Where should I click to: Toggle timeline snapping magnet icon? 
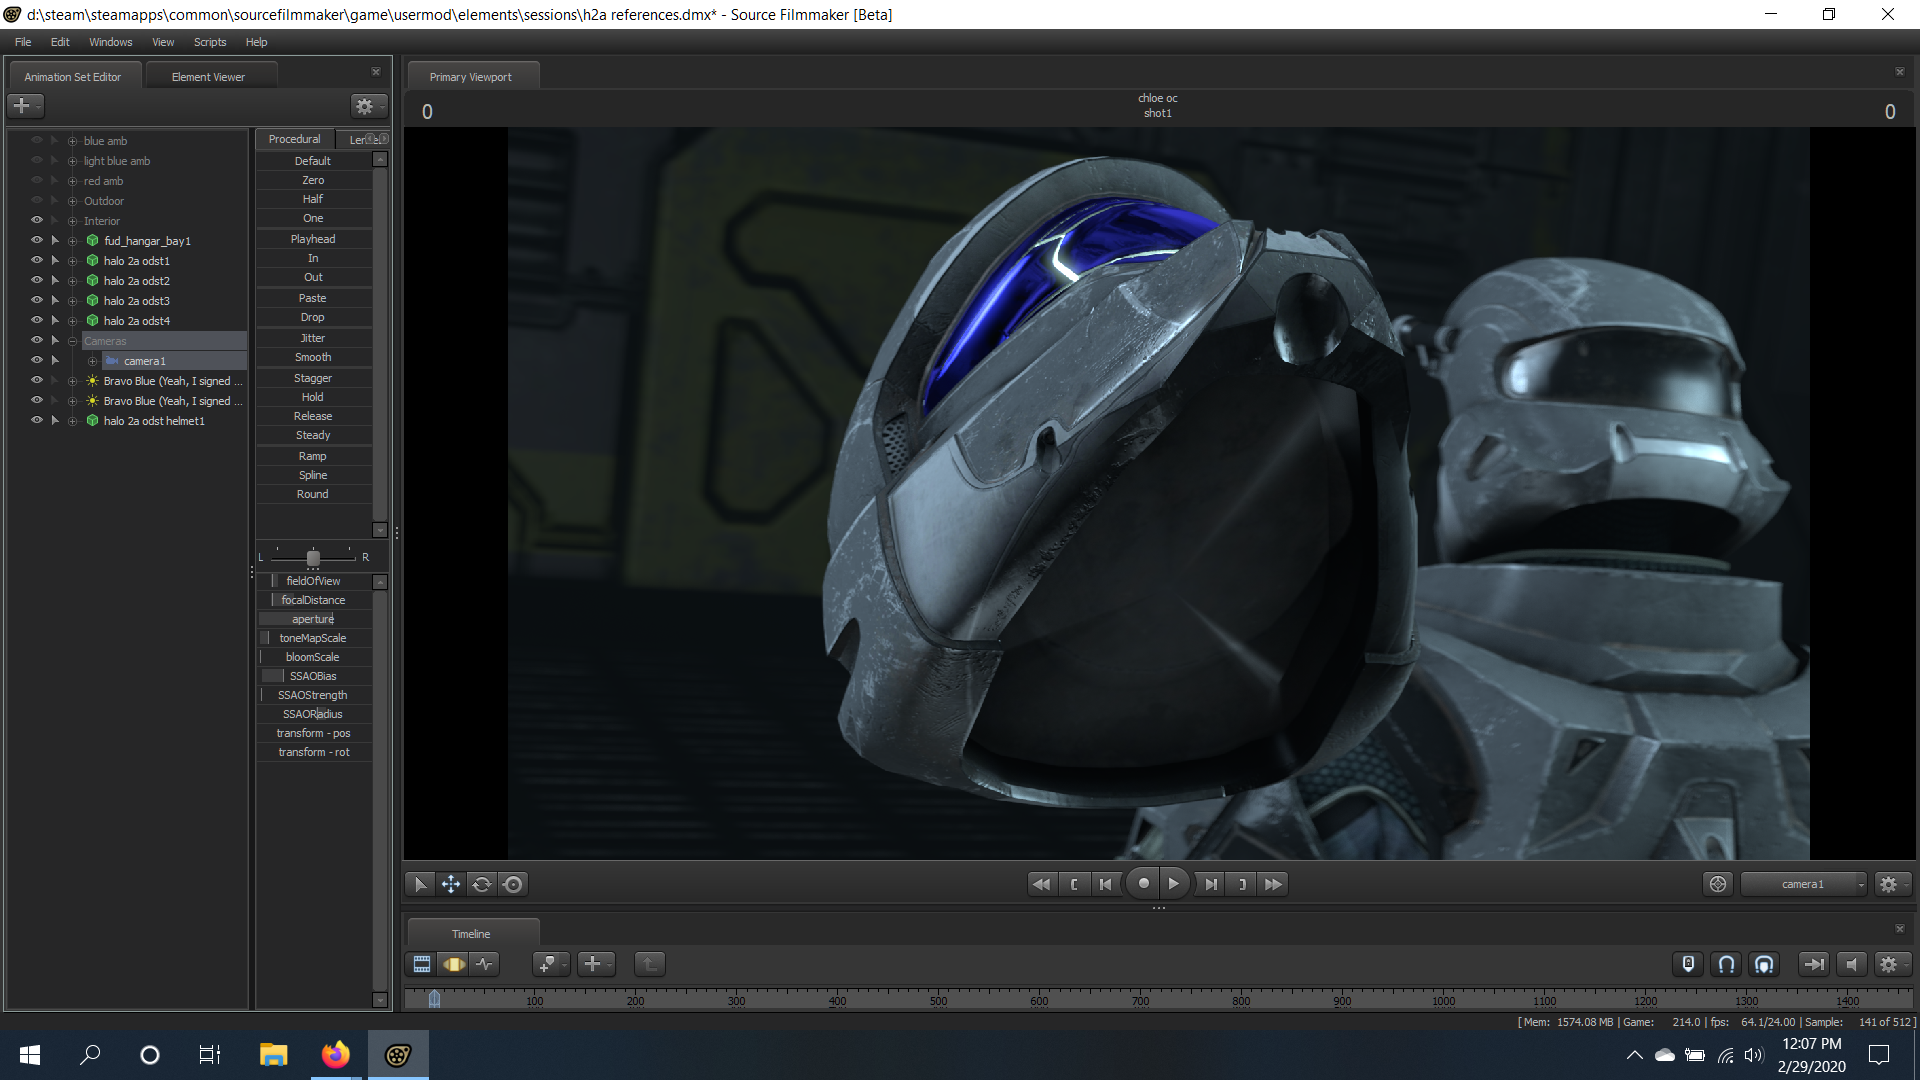click(x=1726, y=964)
